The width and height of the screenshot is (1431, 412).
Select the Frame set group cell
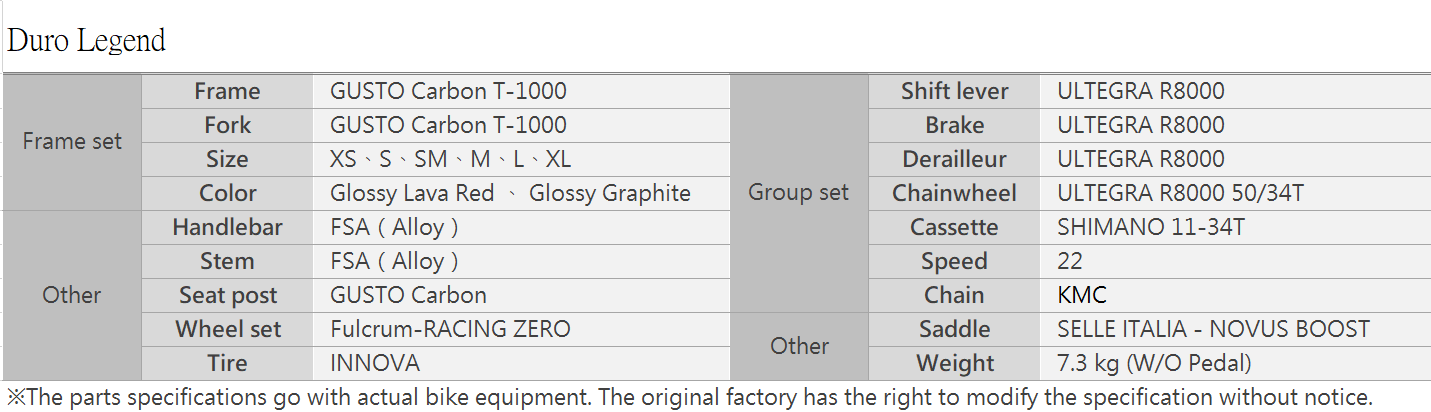click(72, 142)
